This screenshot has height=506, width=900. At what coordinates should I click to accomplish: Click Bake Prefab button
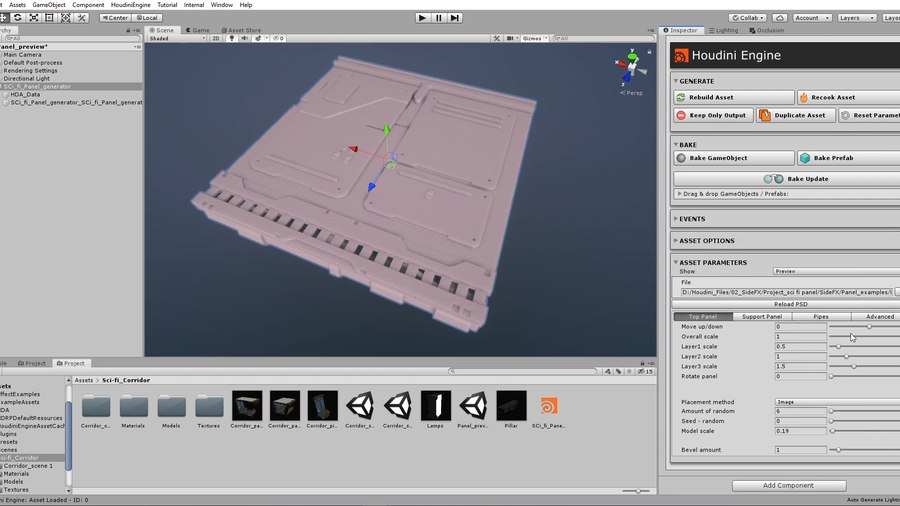pos(848,158)
